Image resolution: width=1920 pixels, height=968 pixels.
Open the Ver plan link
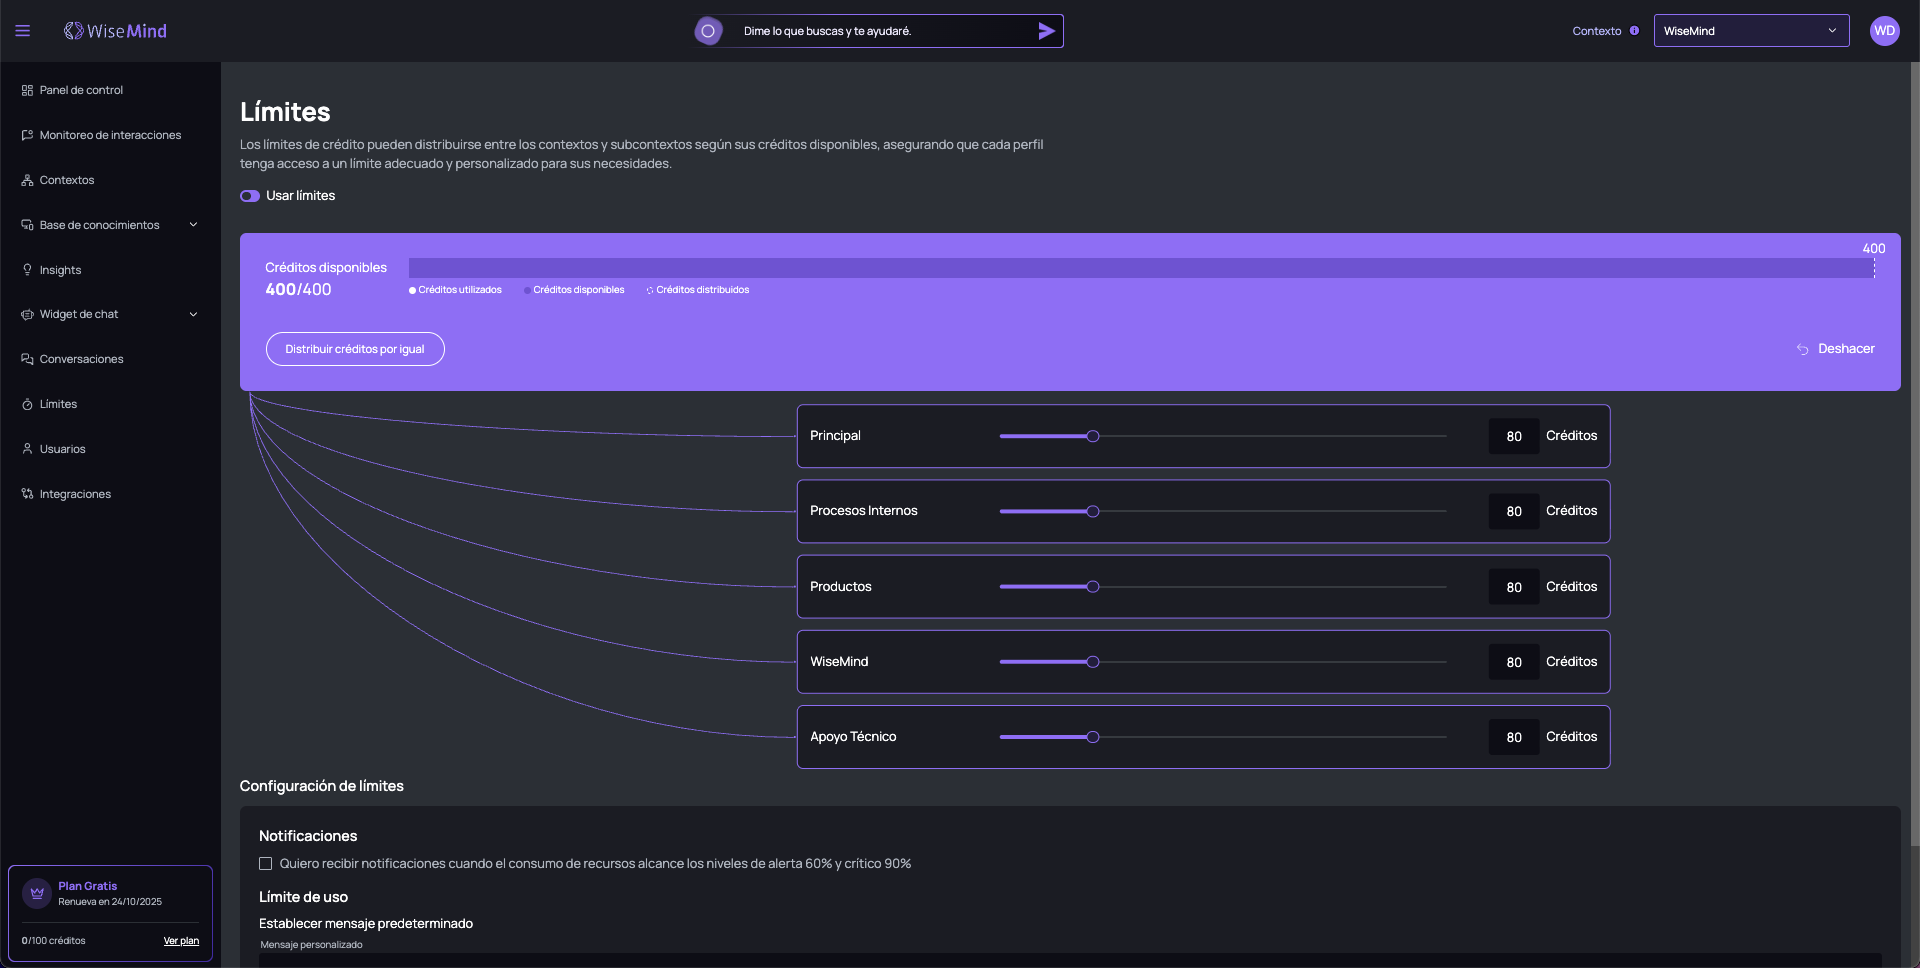pos(181,941)
